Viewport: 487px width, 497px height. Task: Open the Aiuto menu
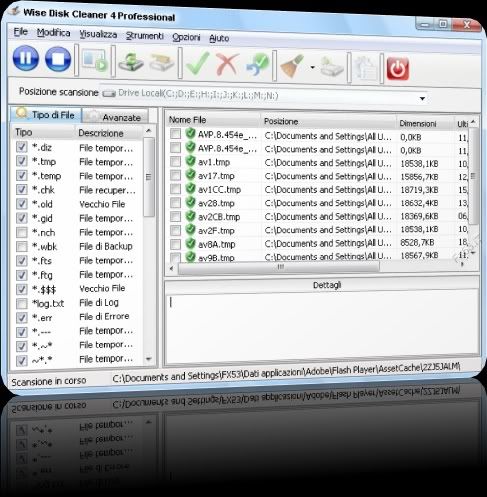point(219,38)
